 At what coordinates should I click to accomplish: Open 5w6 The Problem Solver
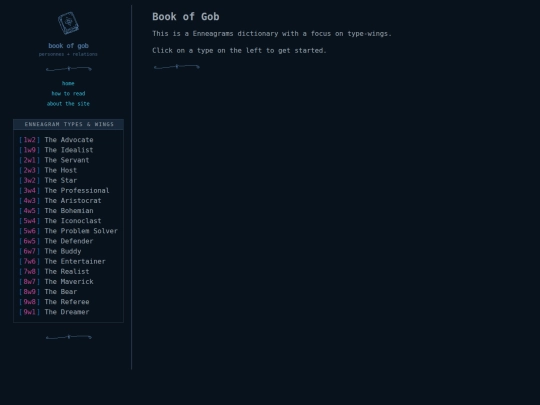click(68, 231)
